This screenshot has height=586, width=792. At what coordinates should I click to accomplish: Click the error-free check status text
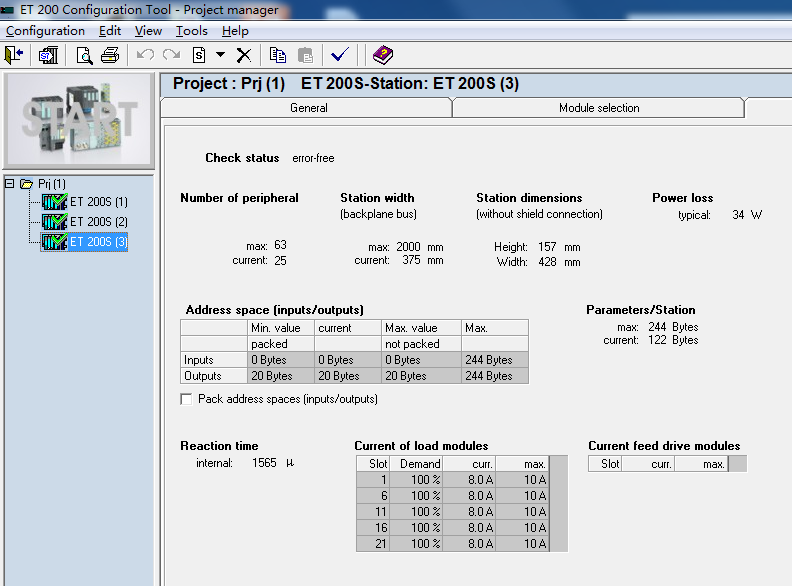point(313,158)
